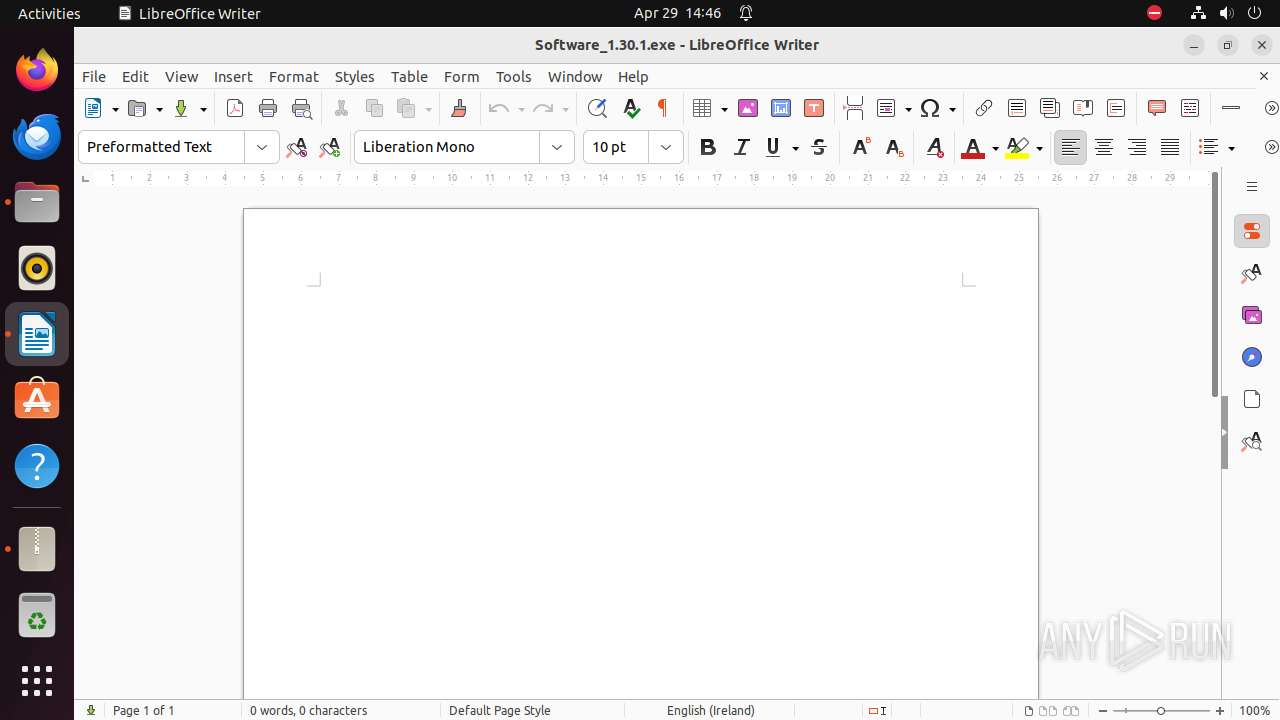Expand the font name dropdown
Image resolution: width=1280 pixels, height=720 pixels.
[x=557, y=147]
